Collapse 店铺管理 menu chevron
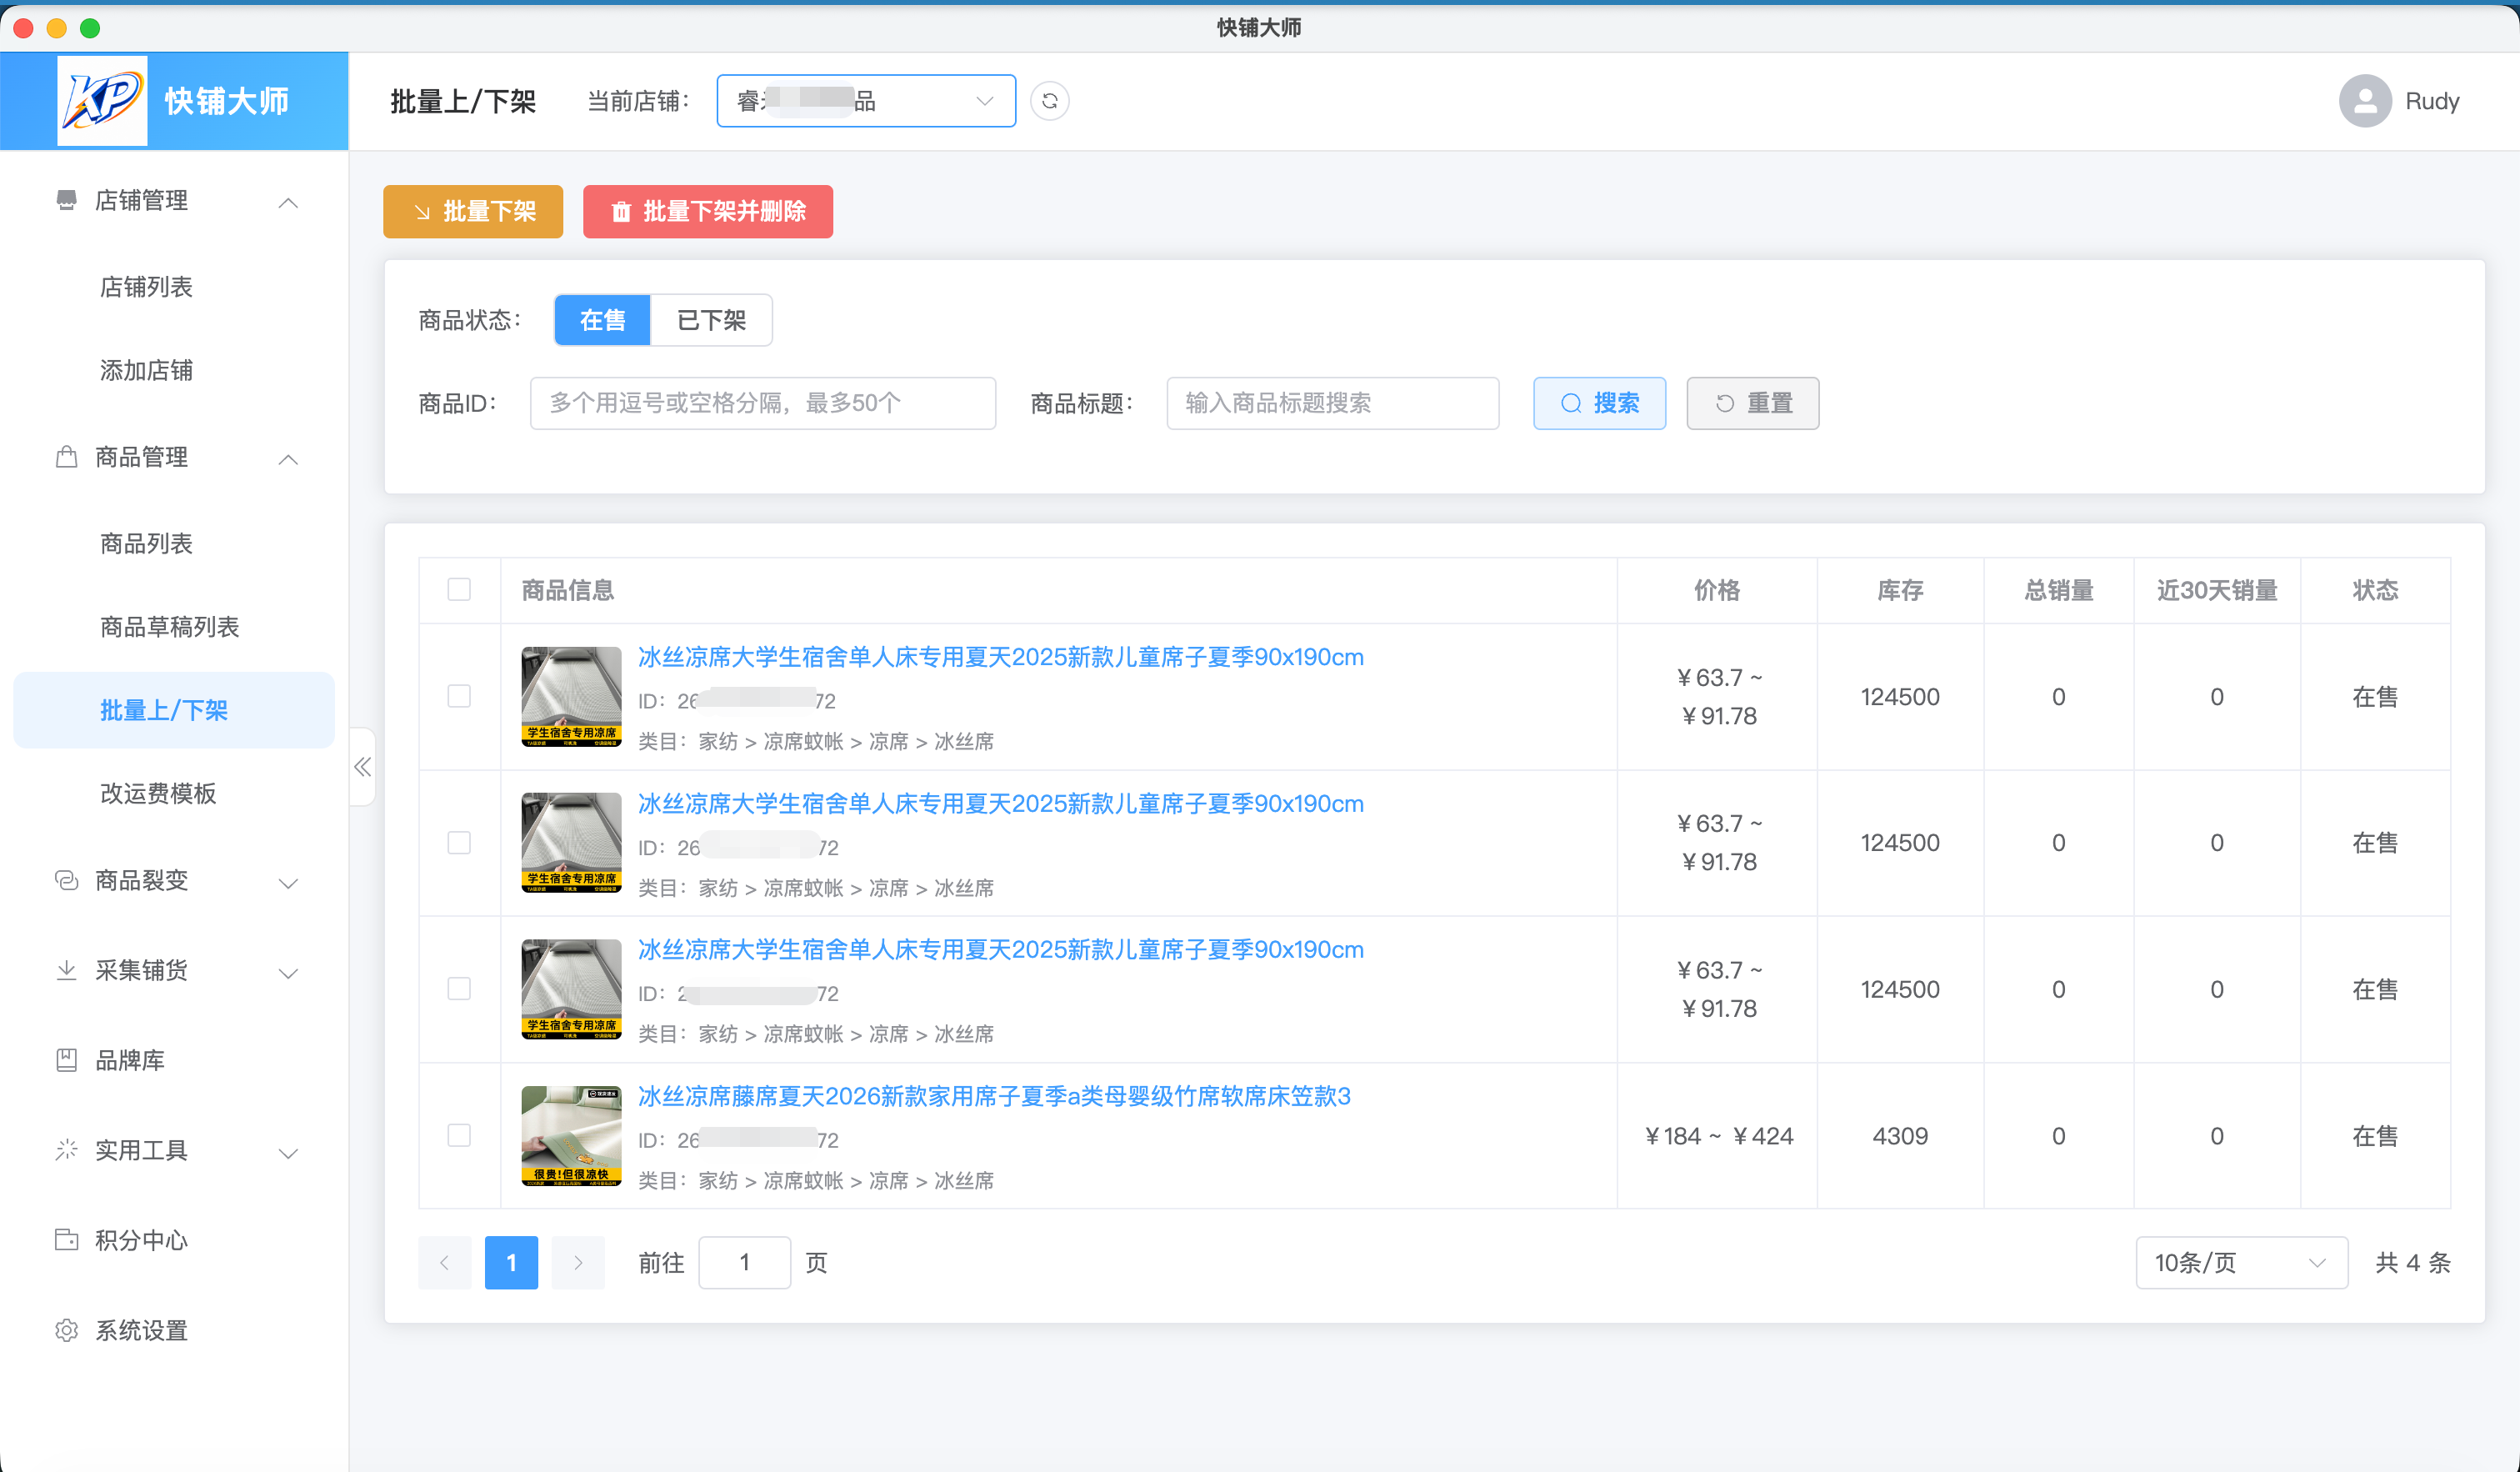Viewport: 2520px width, 1472px height. pos(288,202)
